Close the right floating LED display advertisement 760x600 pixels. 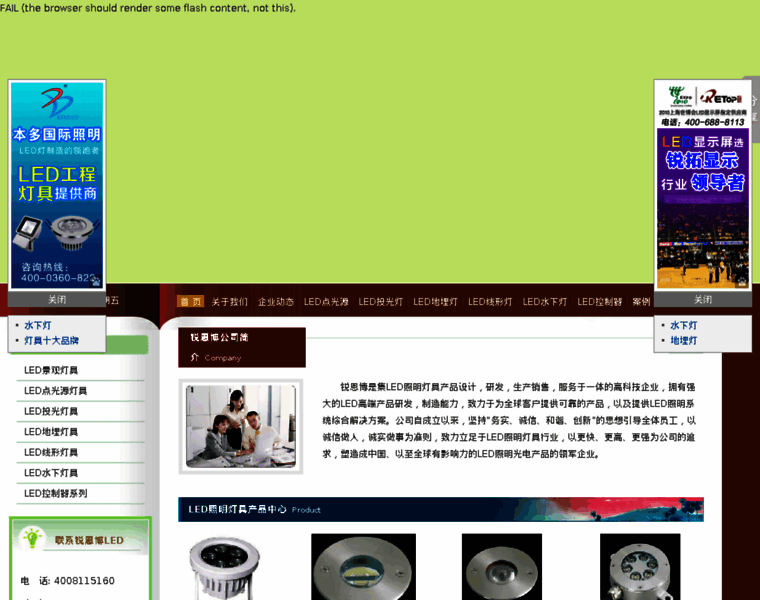click(702, 300)
